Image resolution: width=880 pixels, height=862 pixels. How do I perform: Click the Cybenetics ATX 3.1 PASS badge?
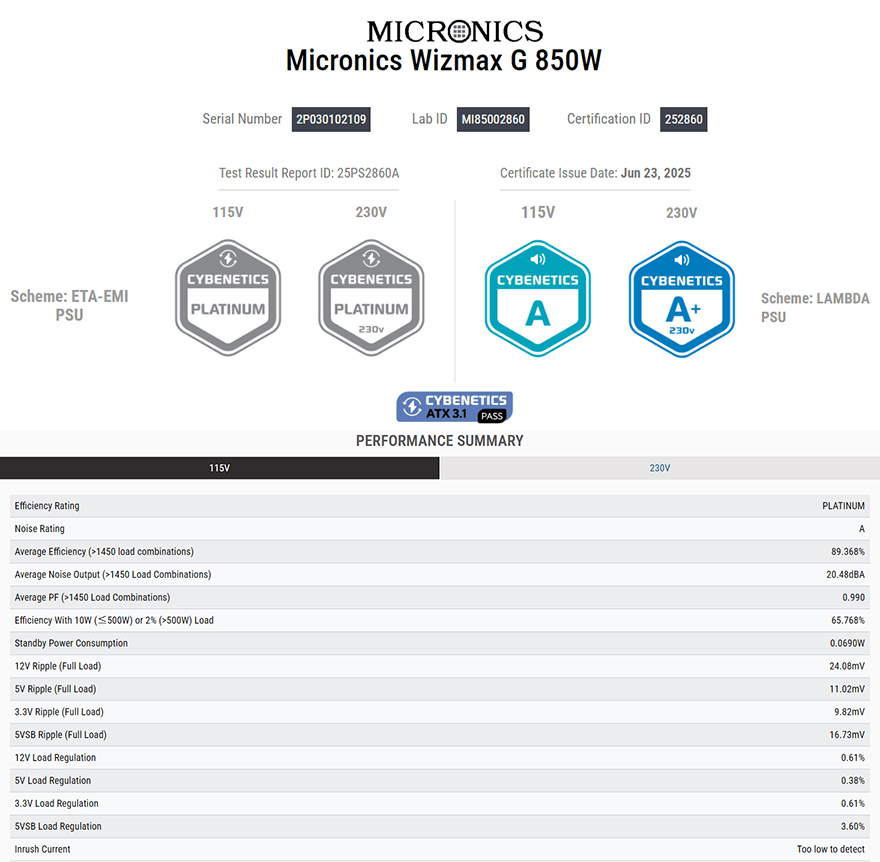(x=455, y=407)
